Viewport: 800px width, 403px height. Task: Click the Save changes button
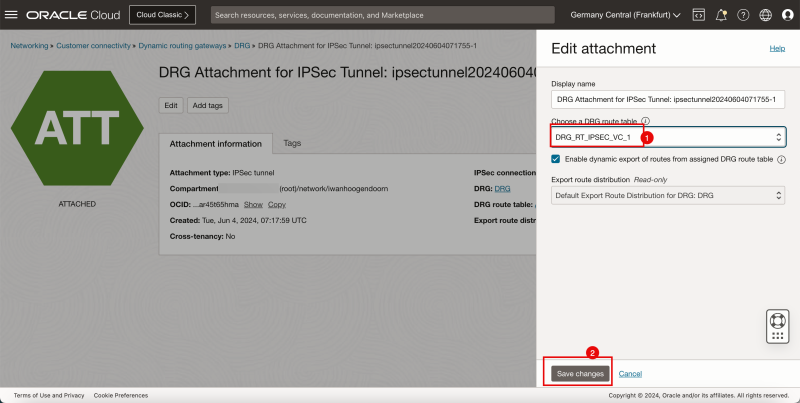point(580,373)
